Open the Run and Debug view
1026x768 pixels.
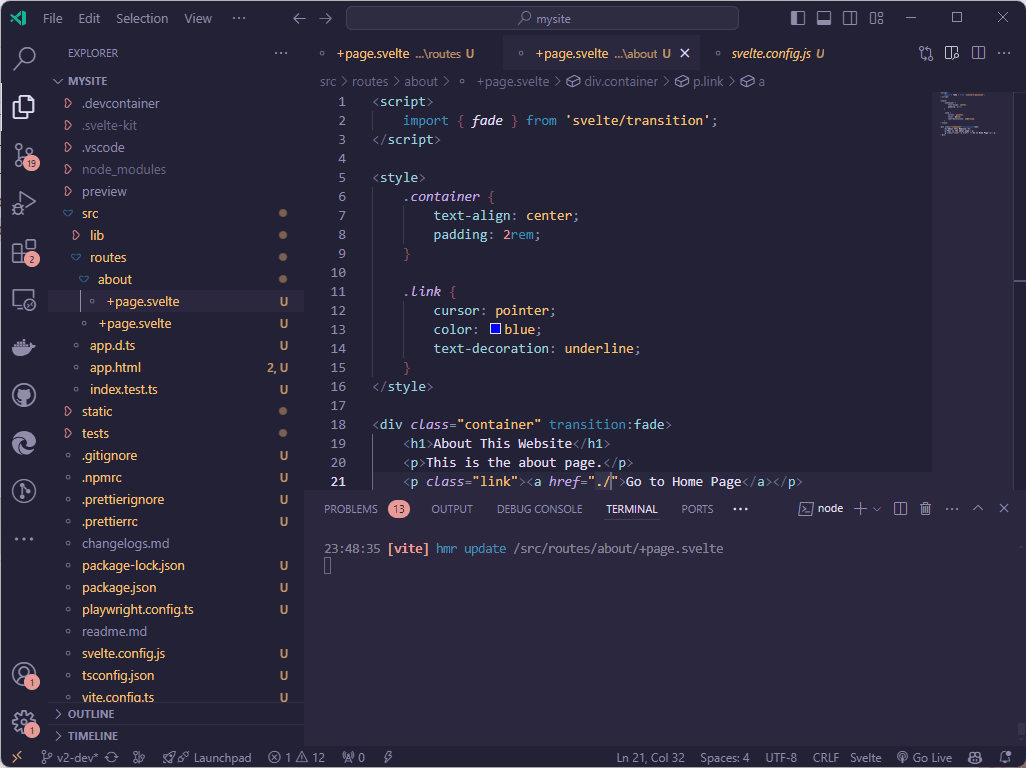pyautogui.click(x=24, y=204)
